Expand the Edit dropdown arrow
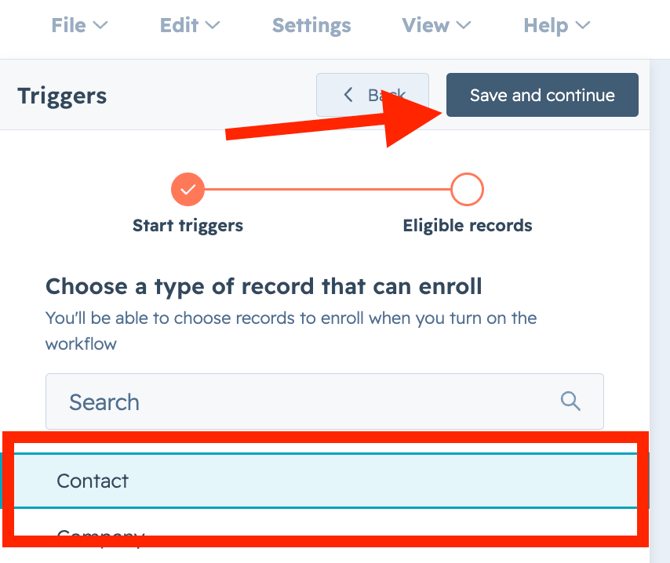 pos(212,26)
